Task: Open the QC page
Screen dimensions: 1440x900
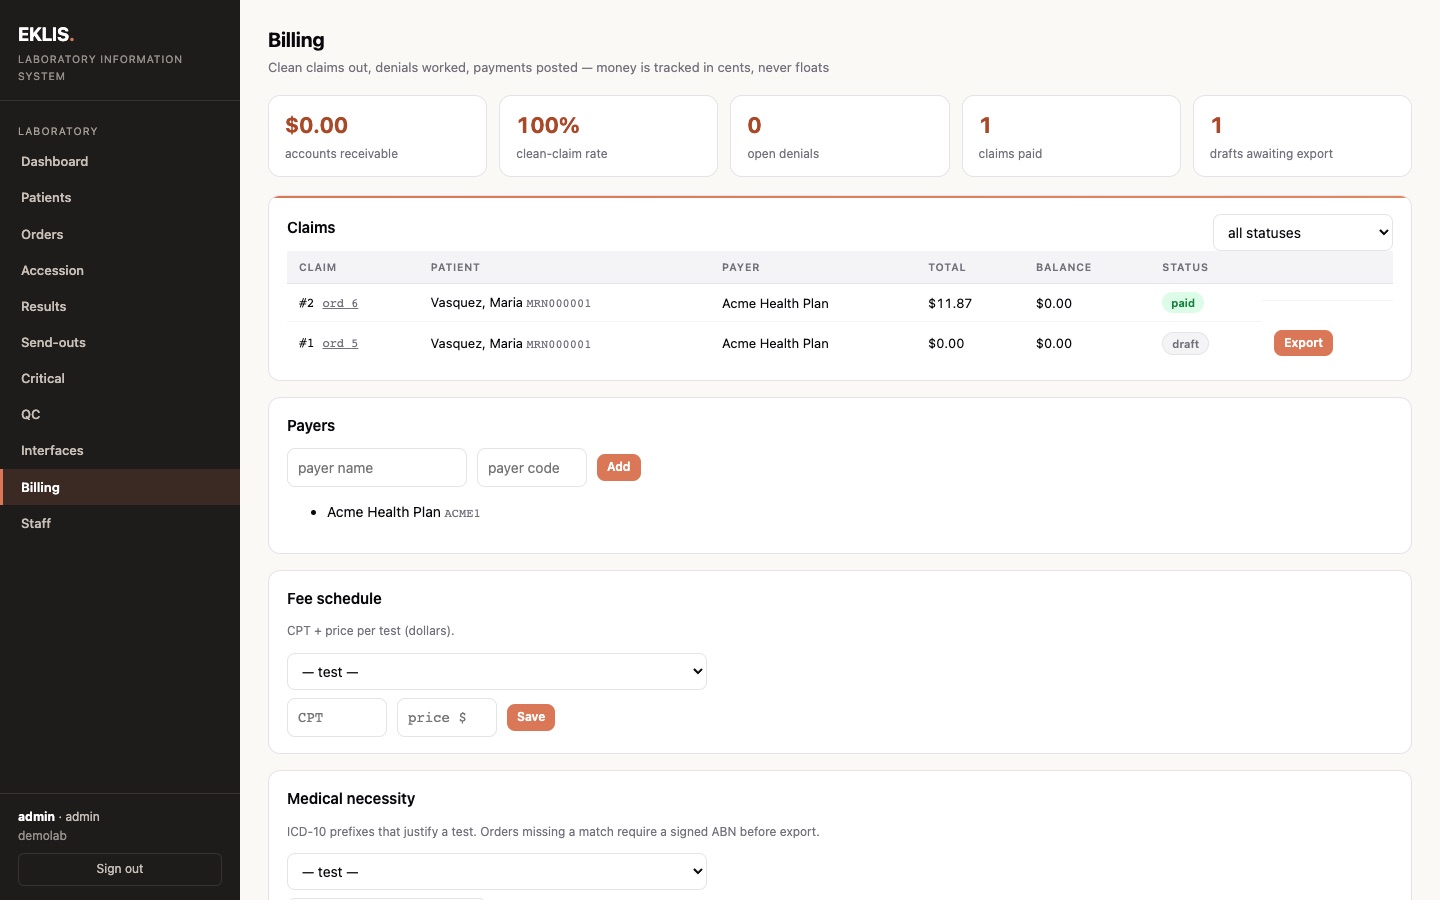Action: coord(120,414)
